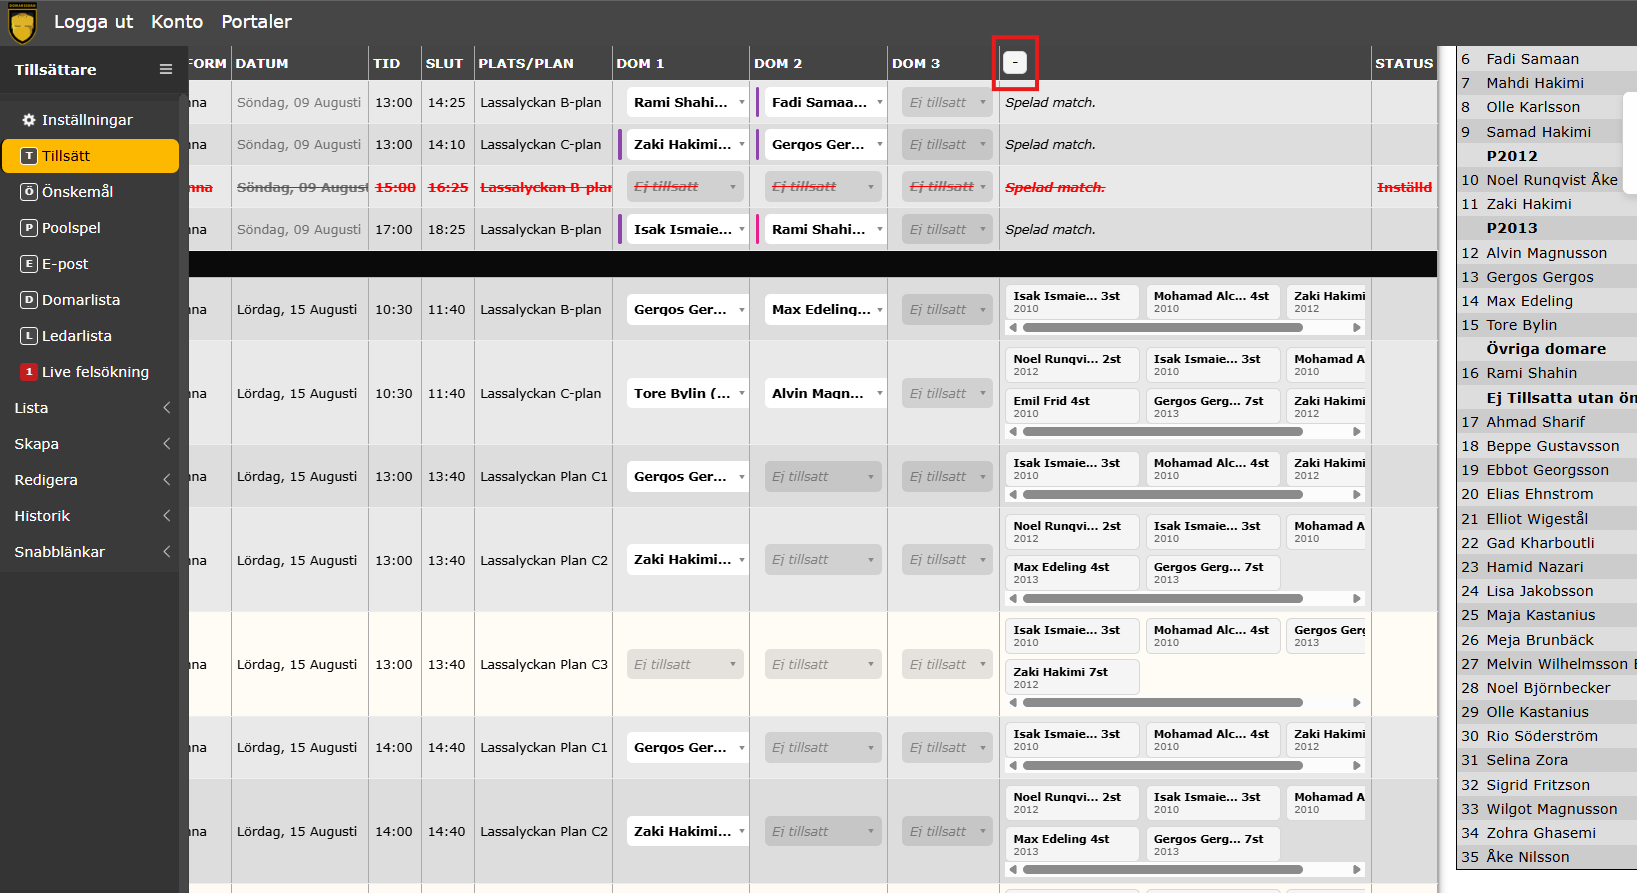This screenshot has height=893, width=1637.
Task: Click the red 1 badge by Live felsökning
Action: tap(29, 372)
